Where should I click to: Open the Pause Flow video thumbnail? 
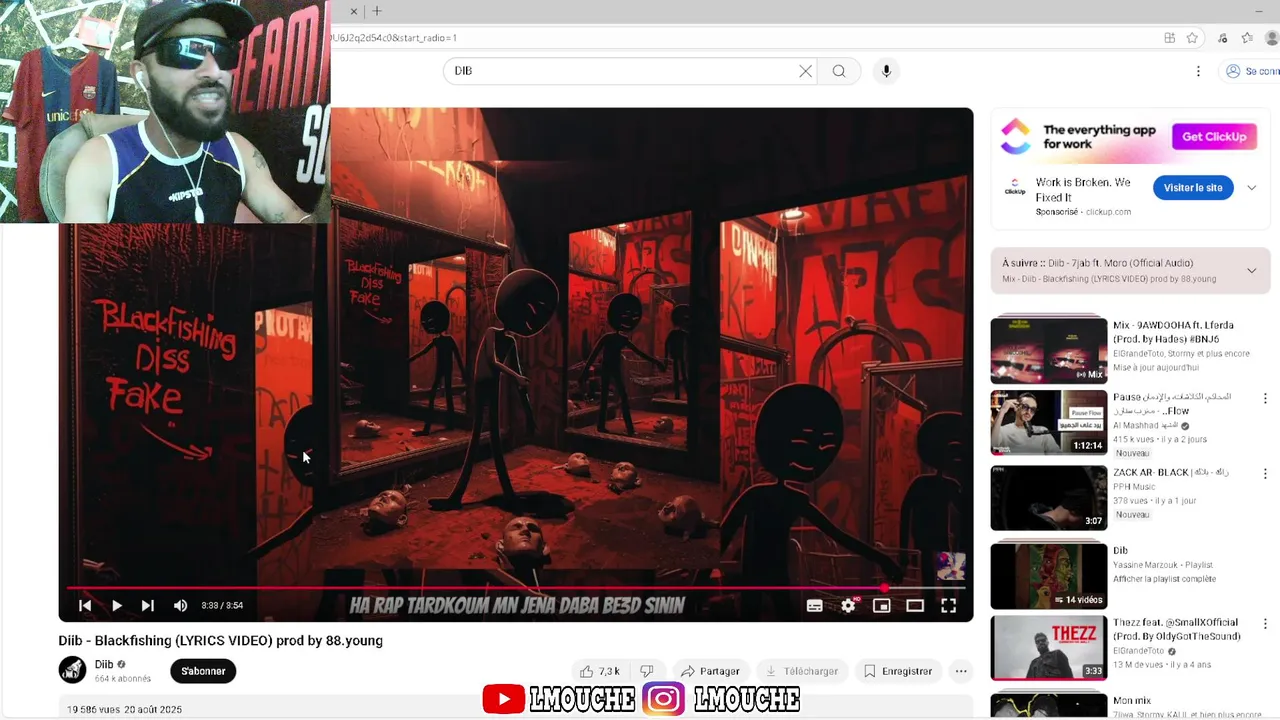pos(1049,423)
